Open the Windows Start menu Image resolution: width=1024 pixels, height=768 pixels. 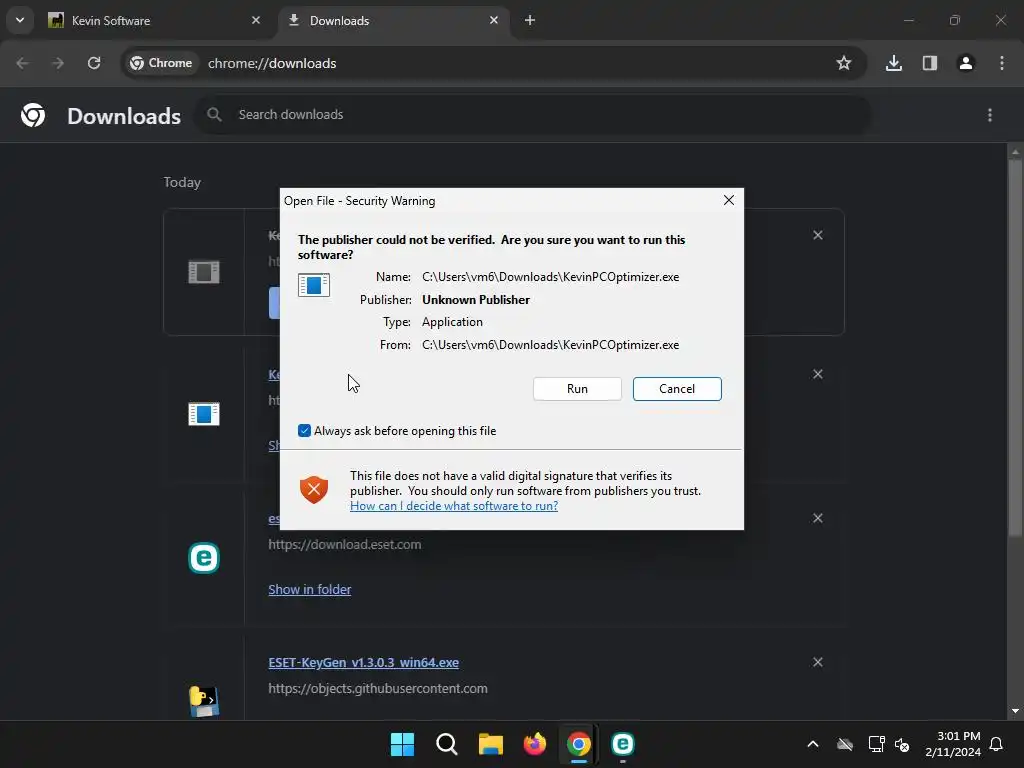(x=402, y=744)
